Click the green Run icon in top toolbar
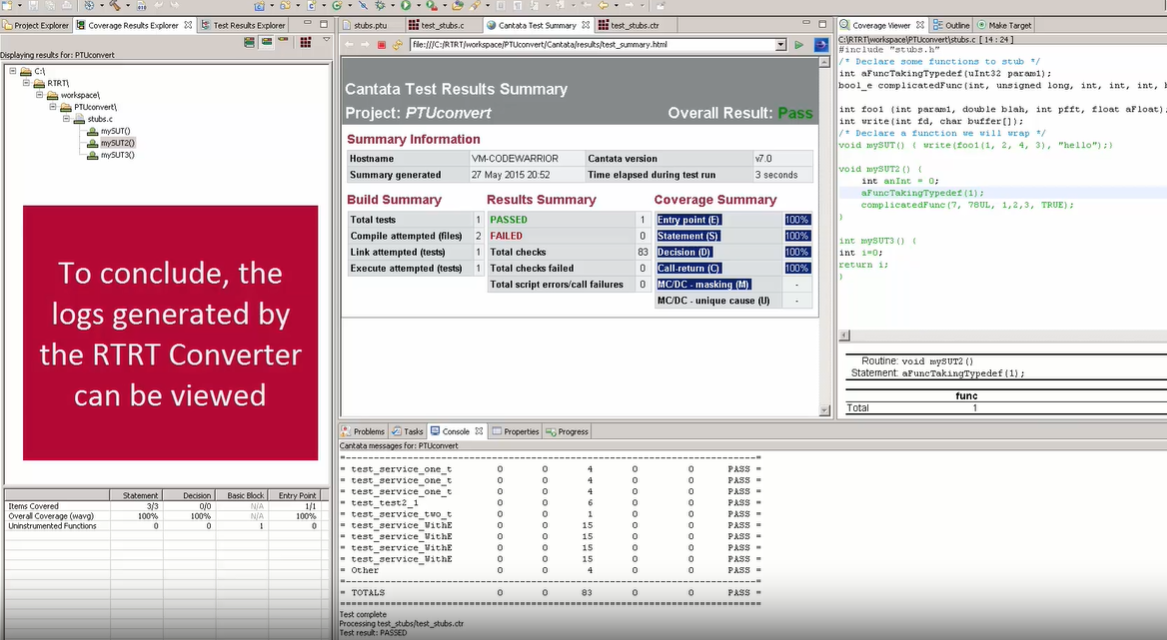 (406, 5)
